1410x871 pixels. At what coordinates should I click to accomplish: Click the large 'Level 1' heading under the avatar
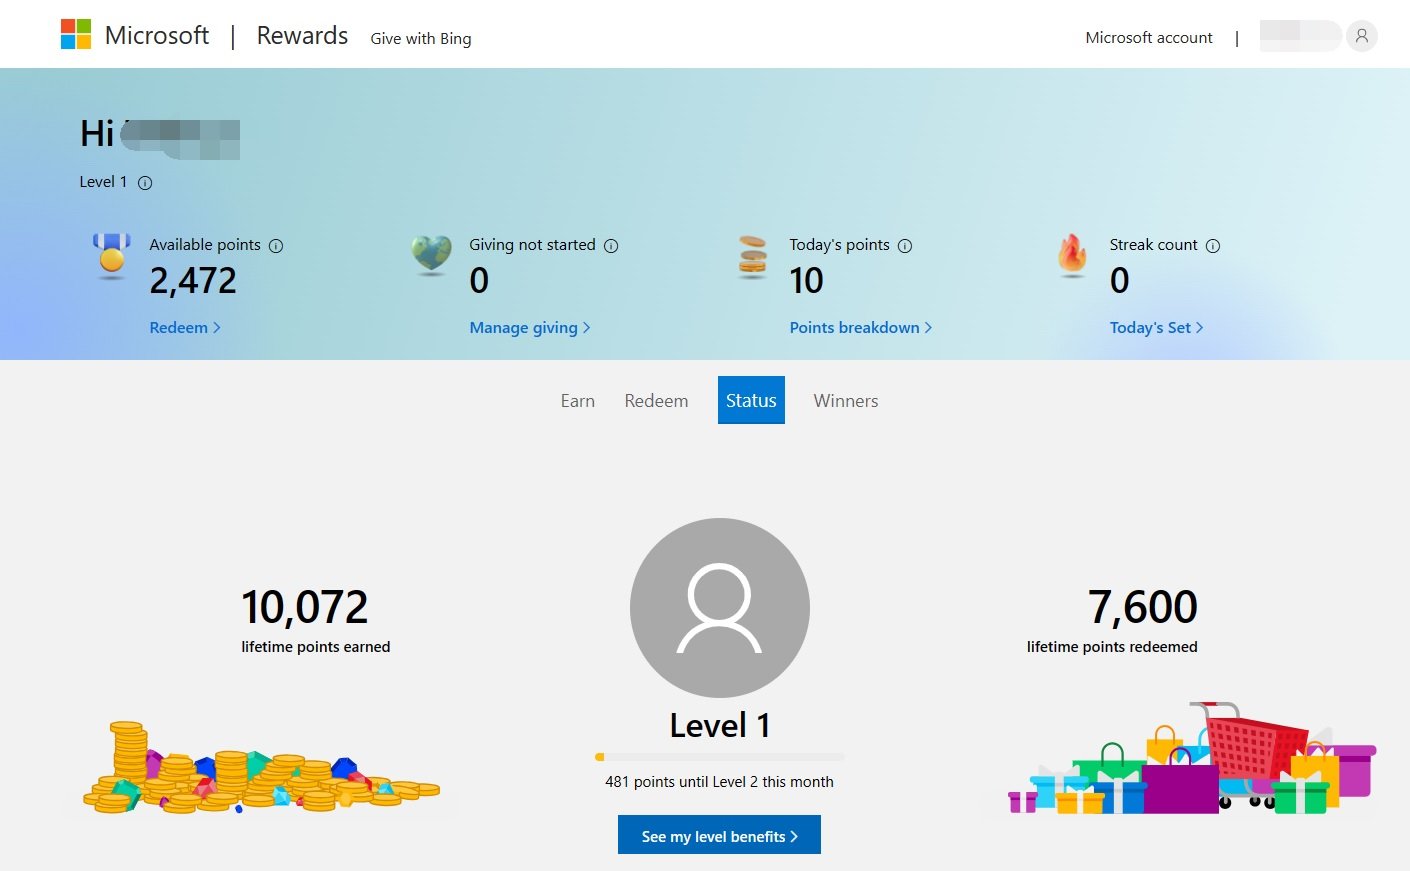(x=720, y=726)
